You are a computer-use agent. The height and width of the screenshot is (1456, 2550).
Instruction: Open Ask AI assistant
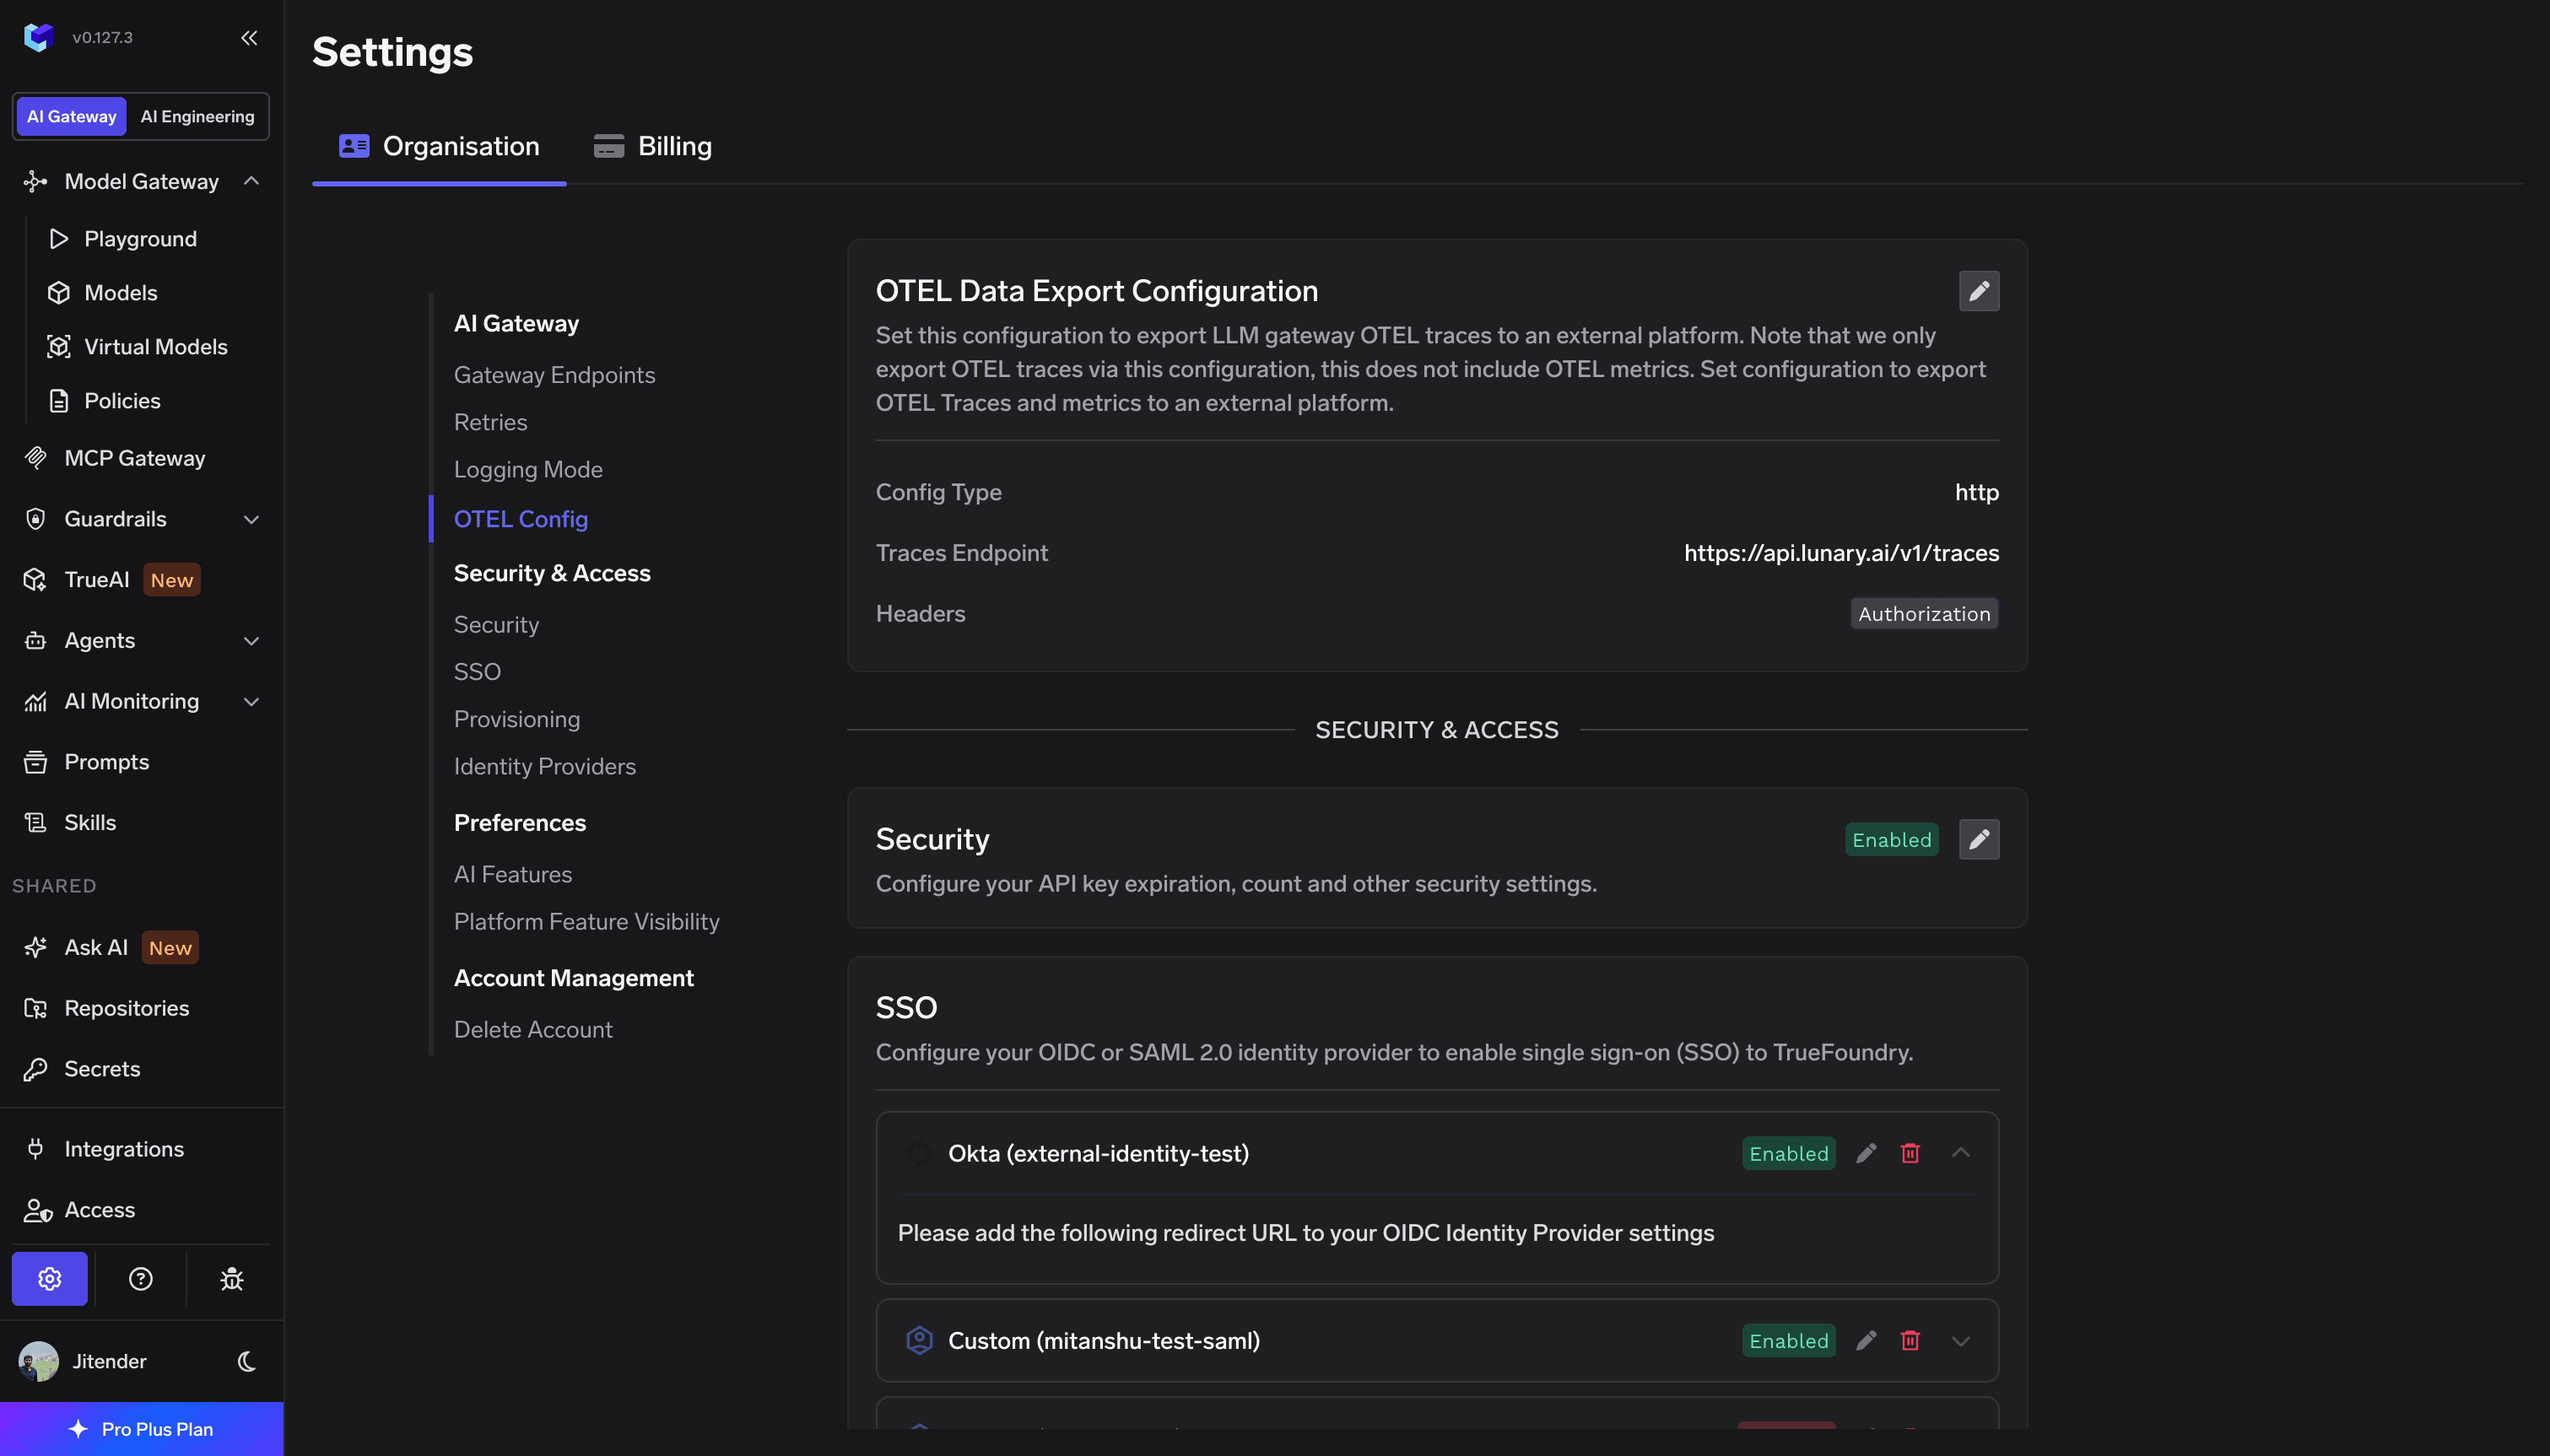96,948
